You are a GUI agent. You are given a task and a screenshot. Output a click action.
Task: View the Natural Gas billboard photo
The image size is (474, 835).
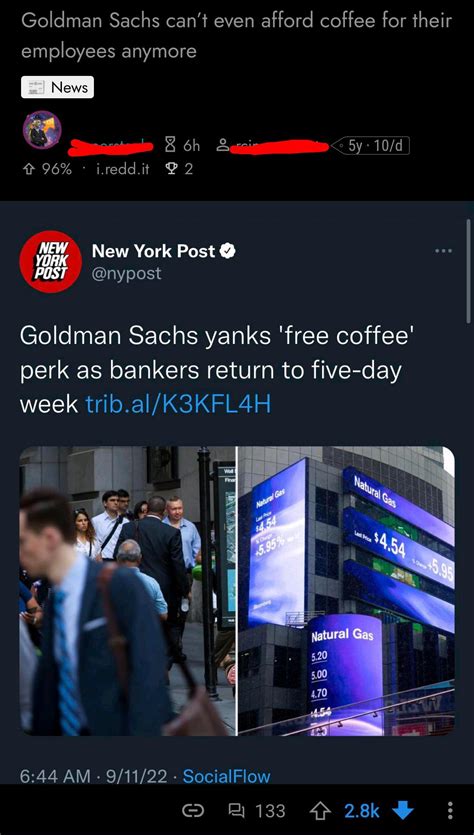pyautogui.click(x=346, y=591)
